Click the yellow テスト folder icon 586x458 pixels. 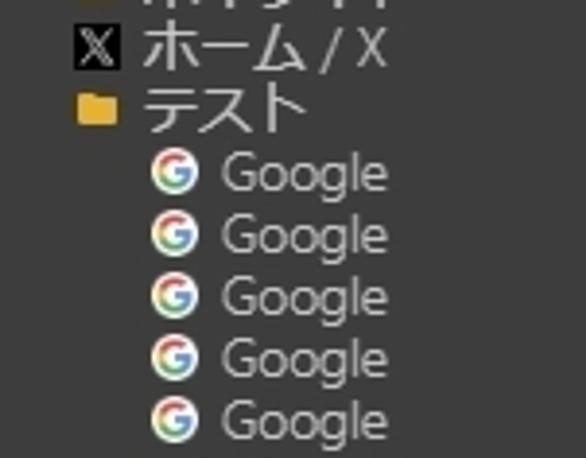point(97,109)
